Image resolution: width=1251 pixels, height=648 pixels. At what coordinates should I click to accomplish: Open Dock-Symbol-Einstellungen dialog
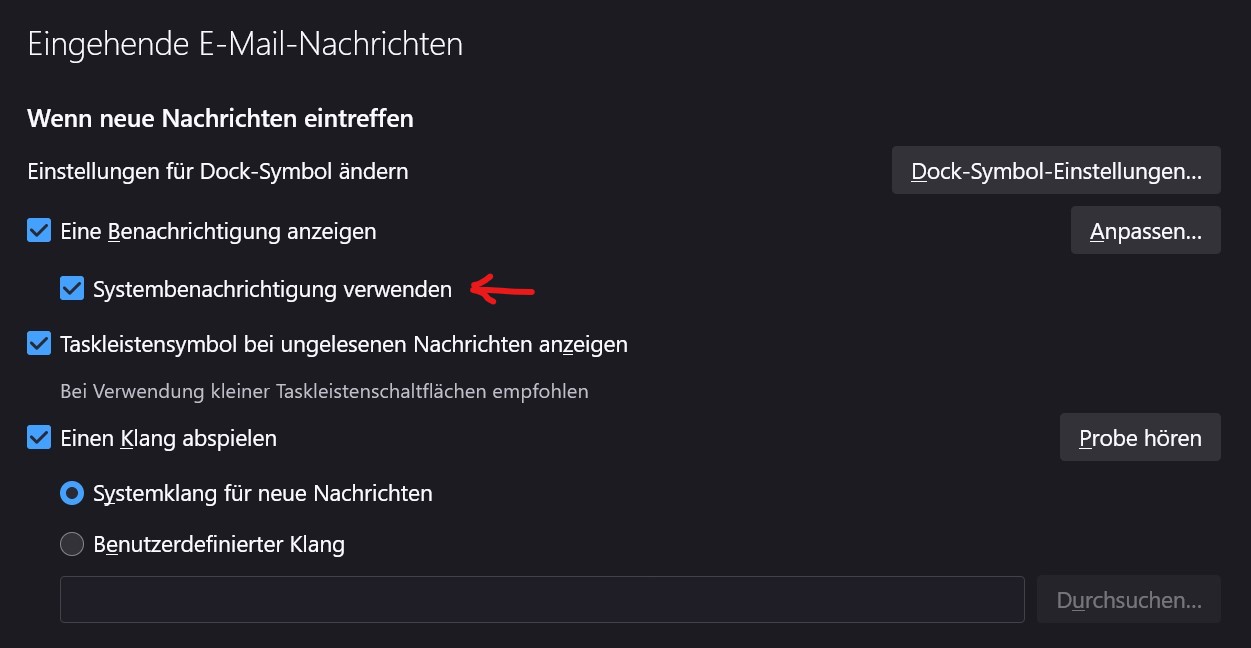tap(1056, 171)
